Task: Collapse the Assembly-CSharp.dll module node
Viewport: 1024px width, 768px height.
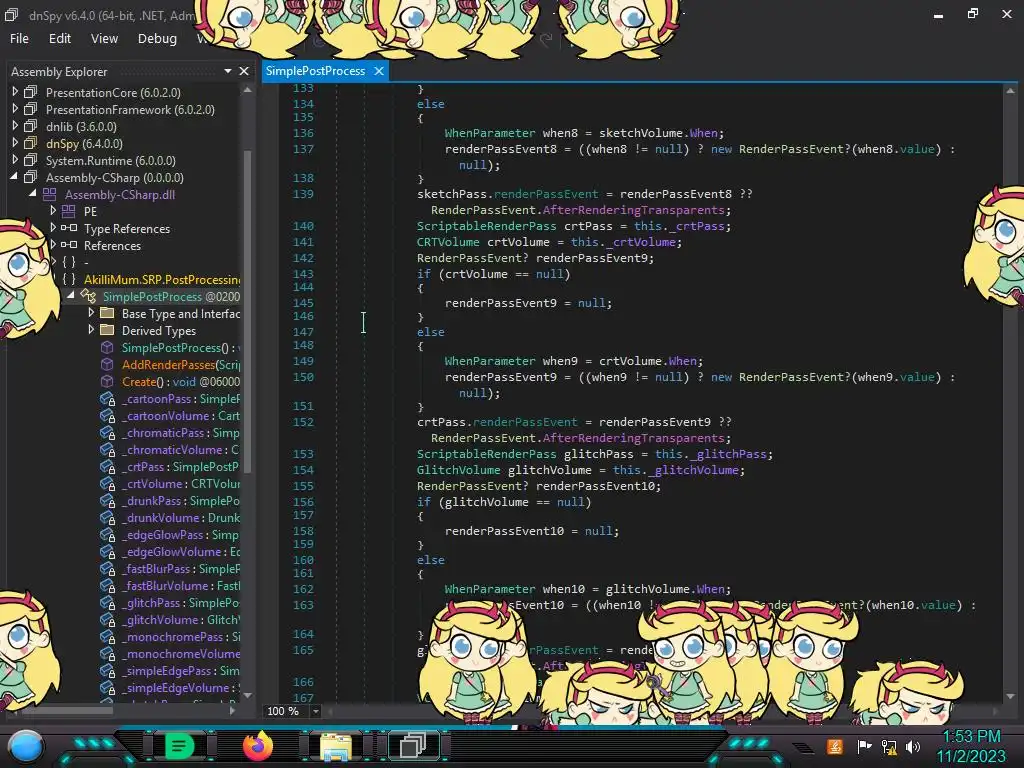Action: pyautogui.click(x=33, y=194)
